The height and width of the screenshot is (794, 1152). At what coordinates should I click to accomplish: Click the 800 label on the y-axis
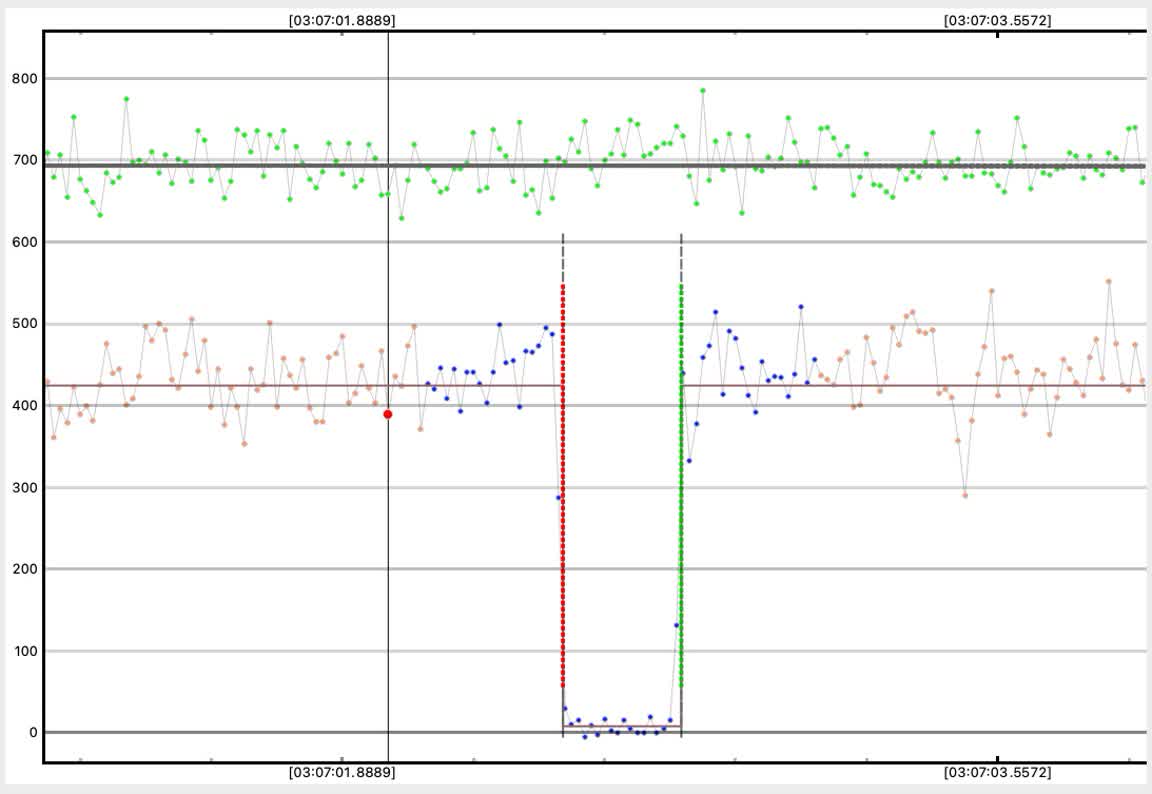click(20, 79)
